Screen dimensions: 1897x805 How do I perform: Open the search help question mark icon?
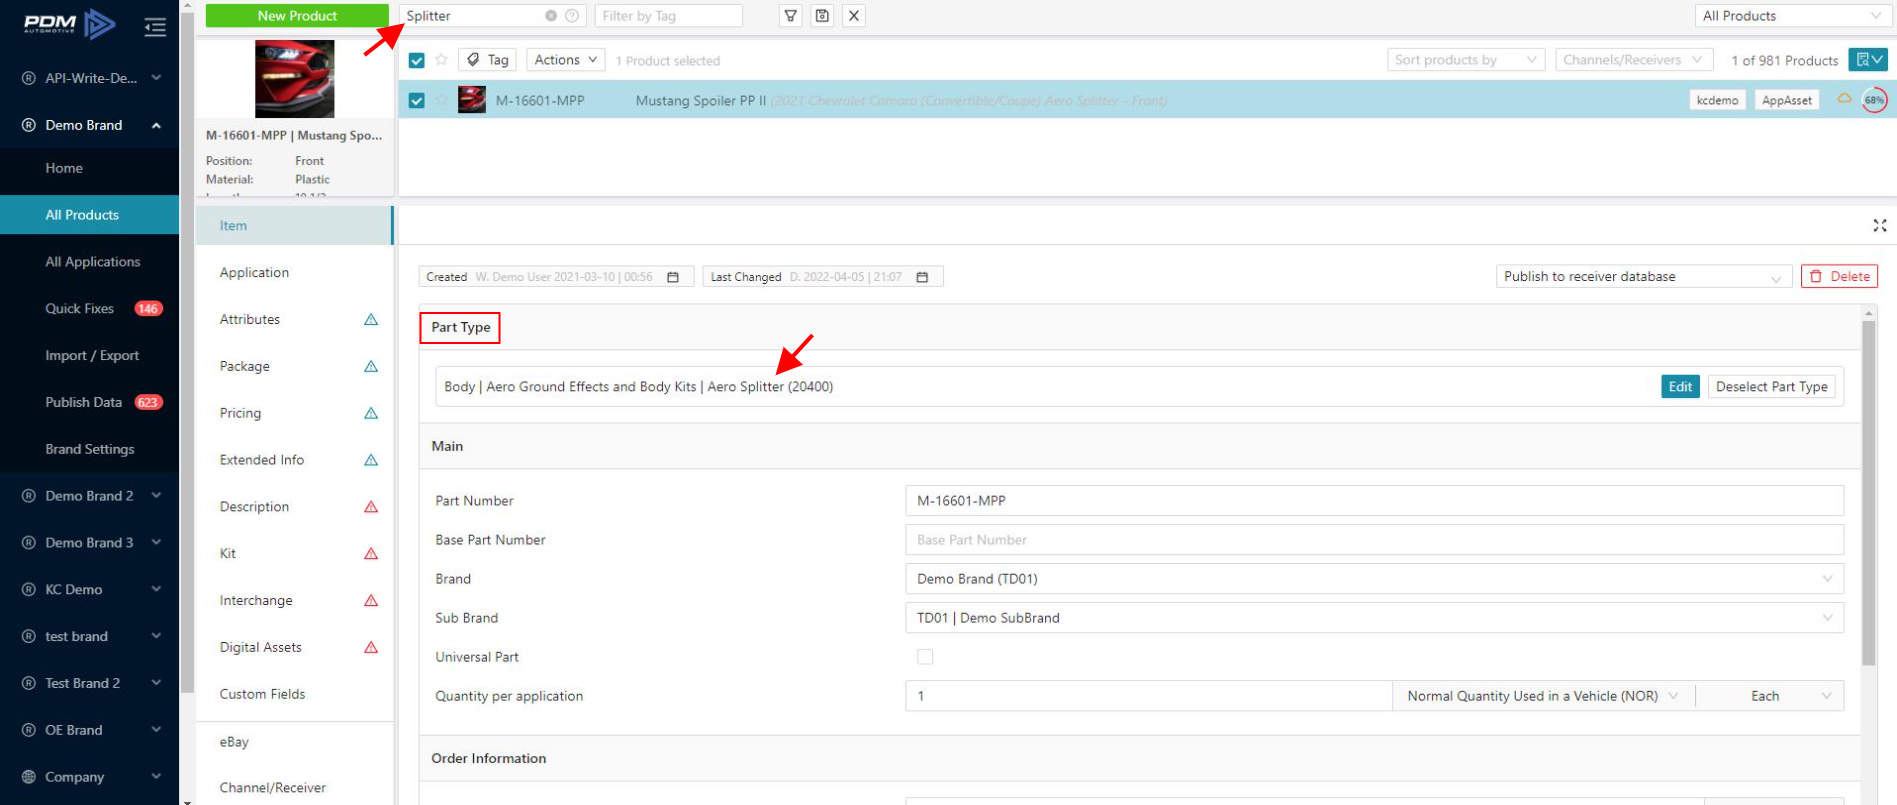[x=572, y=16]
